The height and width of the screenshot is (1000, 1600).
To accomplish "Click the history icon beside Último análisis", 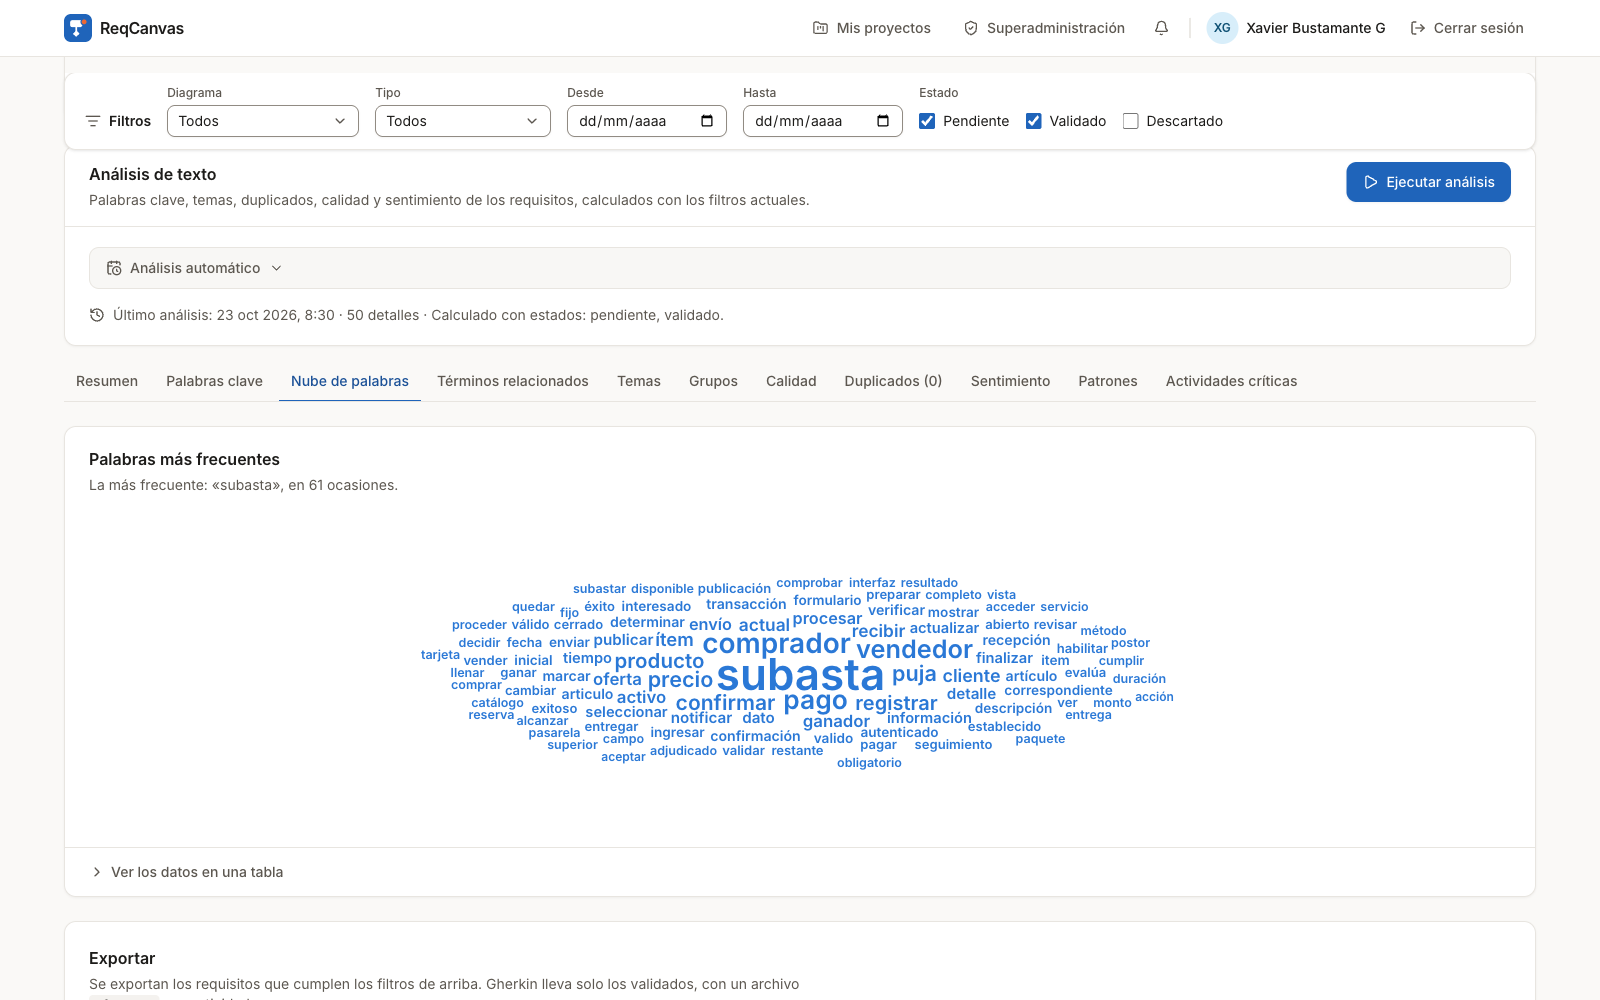I will (x=97, y=315).
